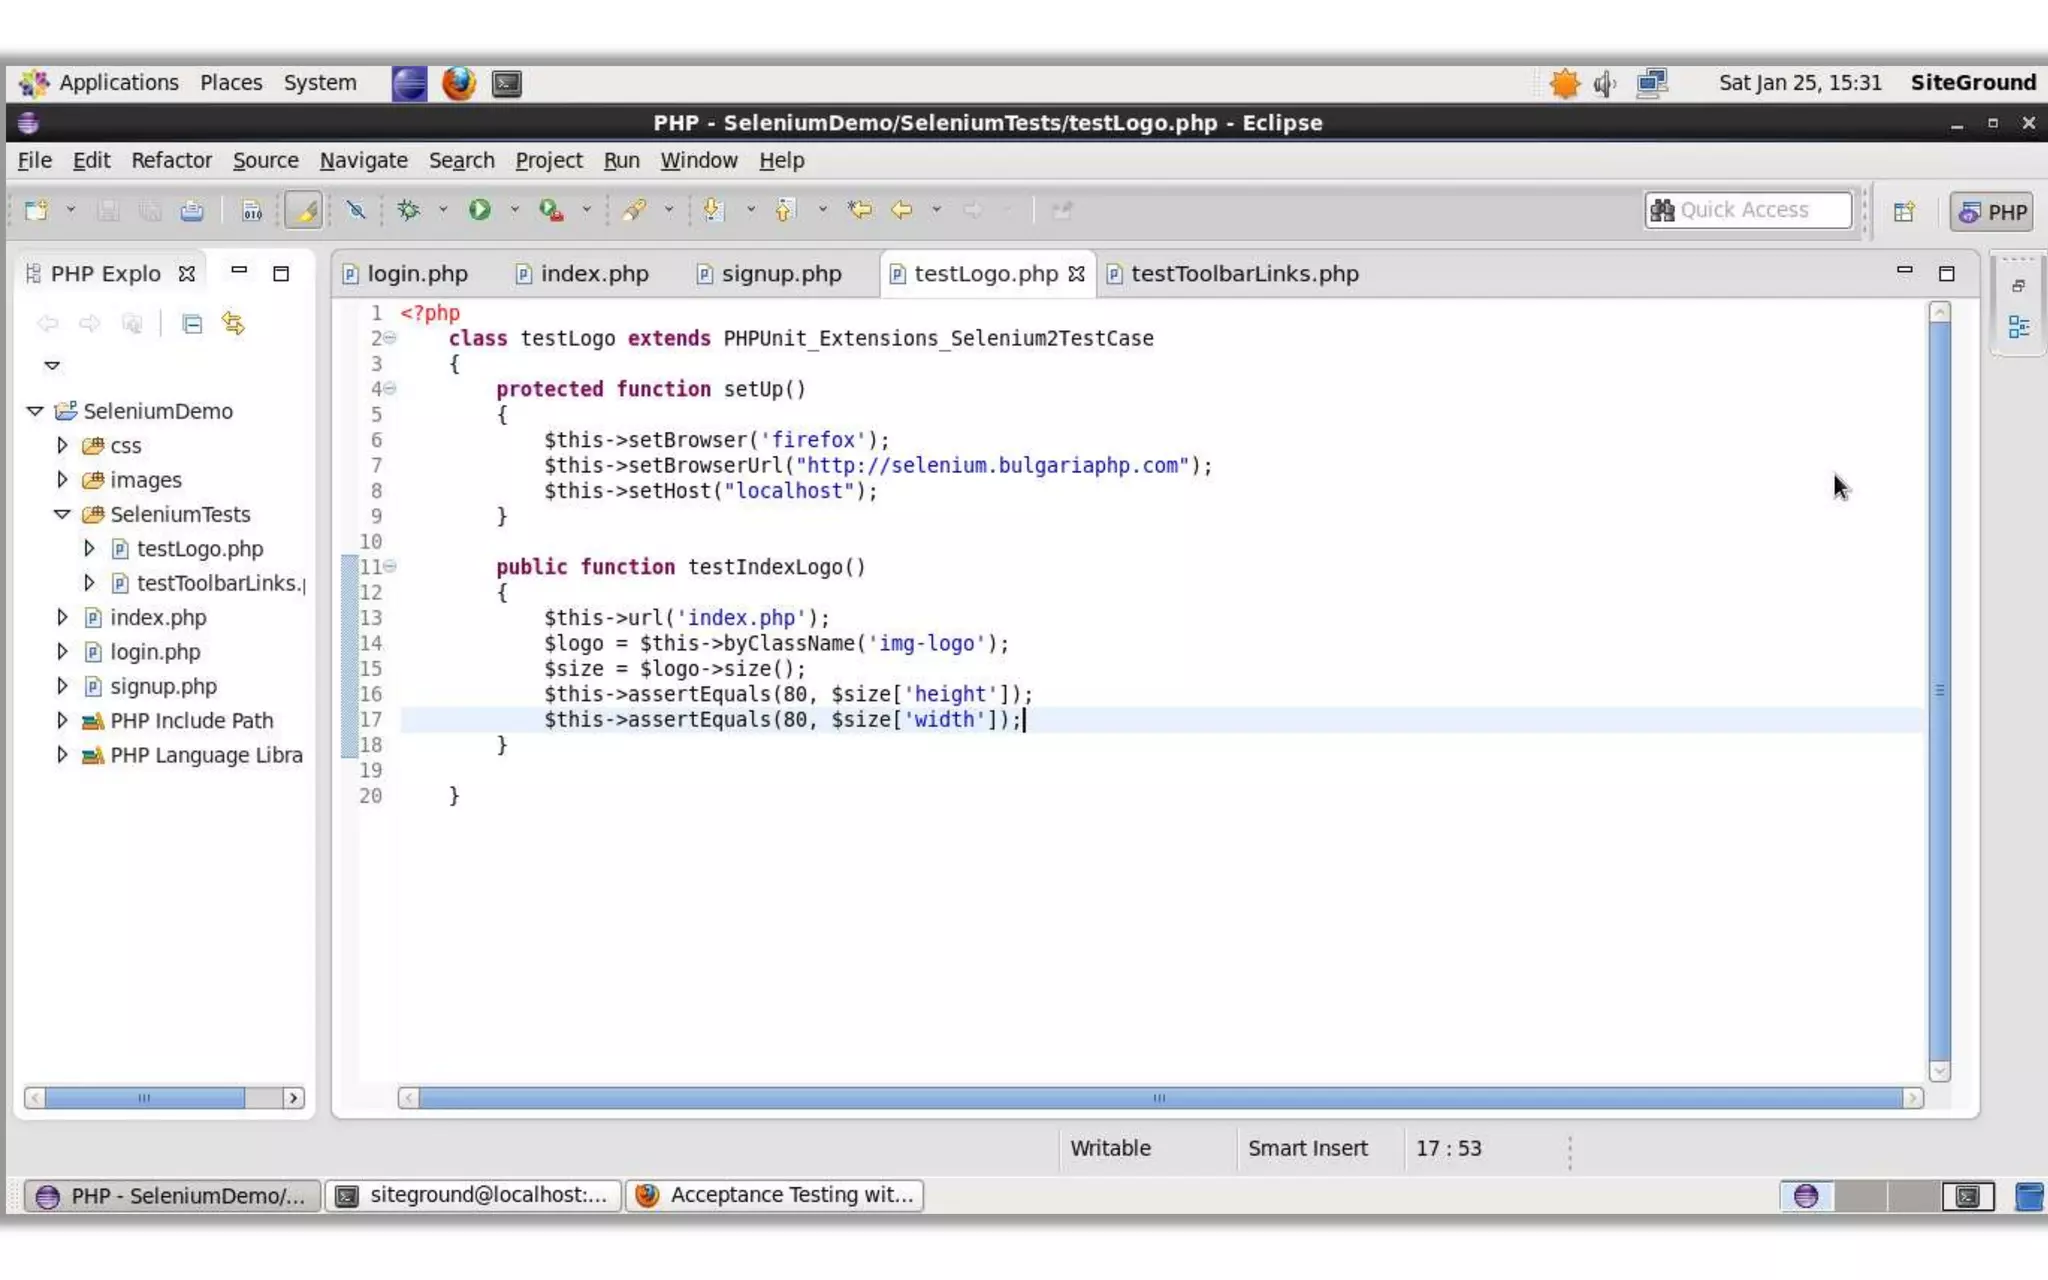Click the PHP perspective button

1993,212
